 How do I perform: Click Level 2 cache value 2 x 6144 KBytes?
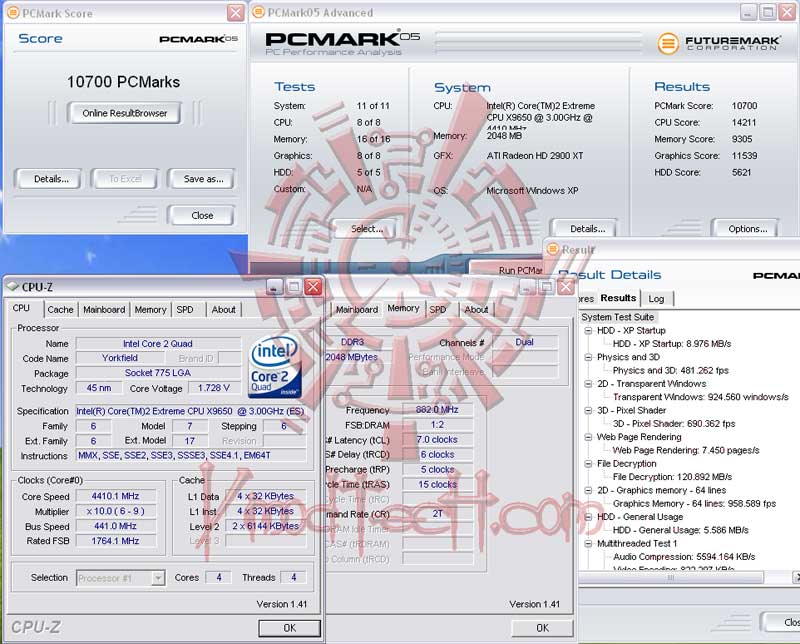pyautogui.click(x=265, y=526)
